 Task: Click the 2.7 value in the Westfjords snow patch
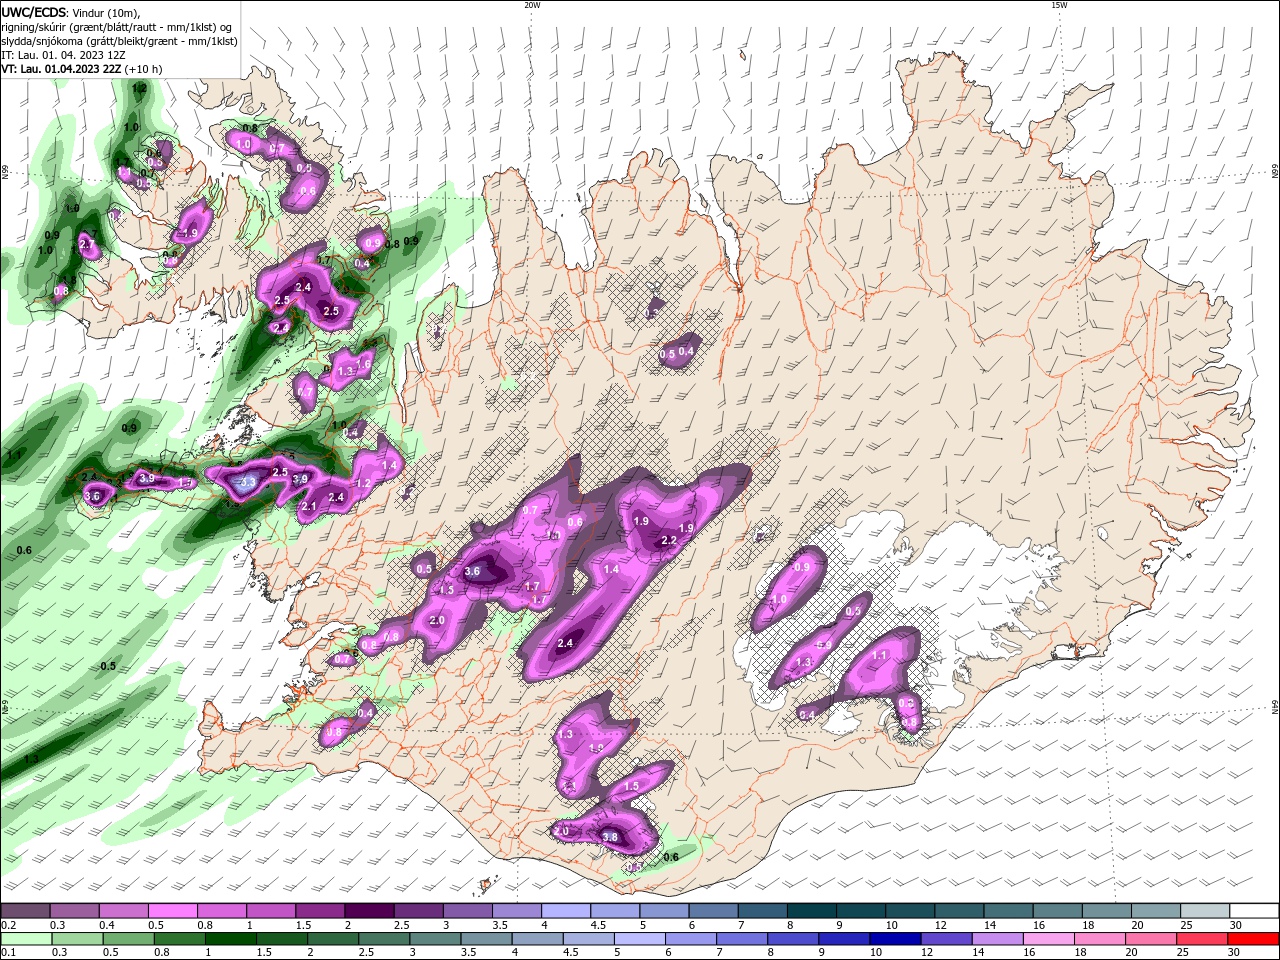tap(87, 245)
